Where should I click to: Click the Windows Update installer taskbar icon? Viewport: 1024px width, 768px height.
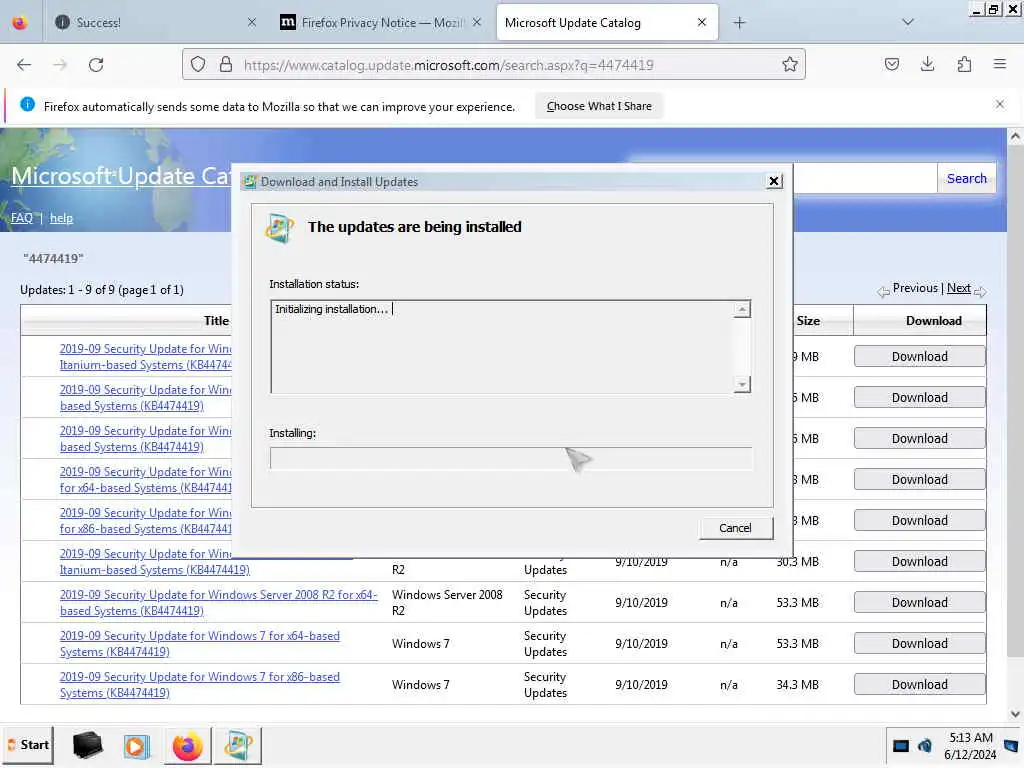[238, 746]
